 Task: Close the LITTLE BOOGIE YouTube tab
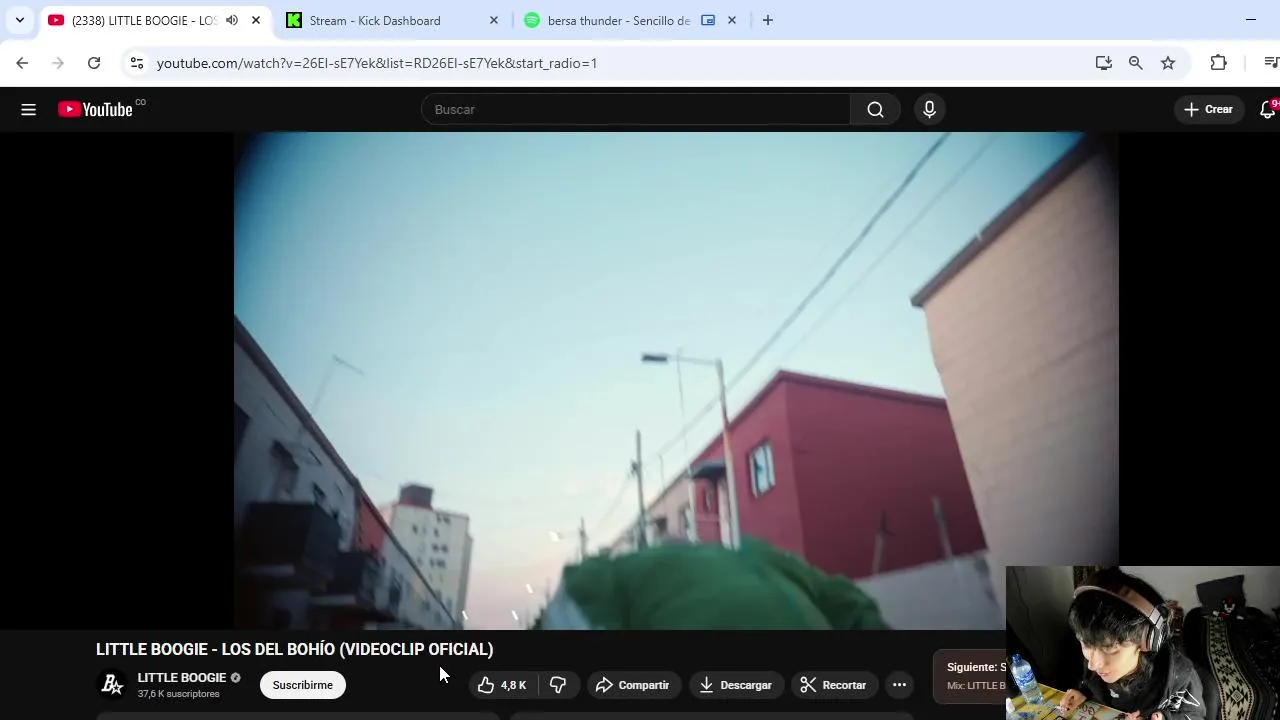pyautogui.click(x=256, y=20)
